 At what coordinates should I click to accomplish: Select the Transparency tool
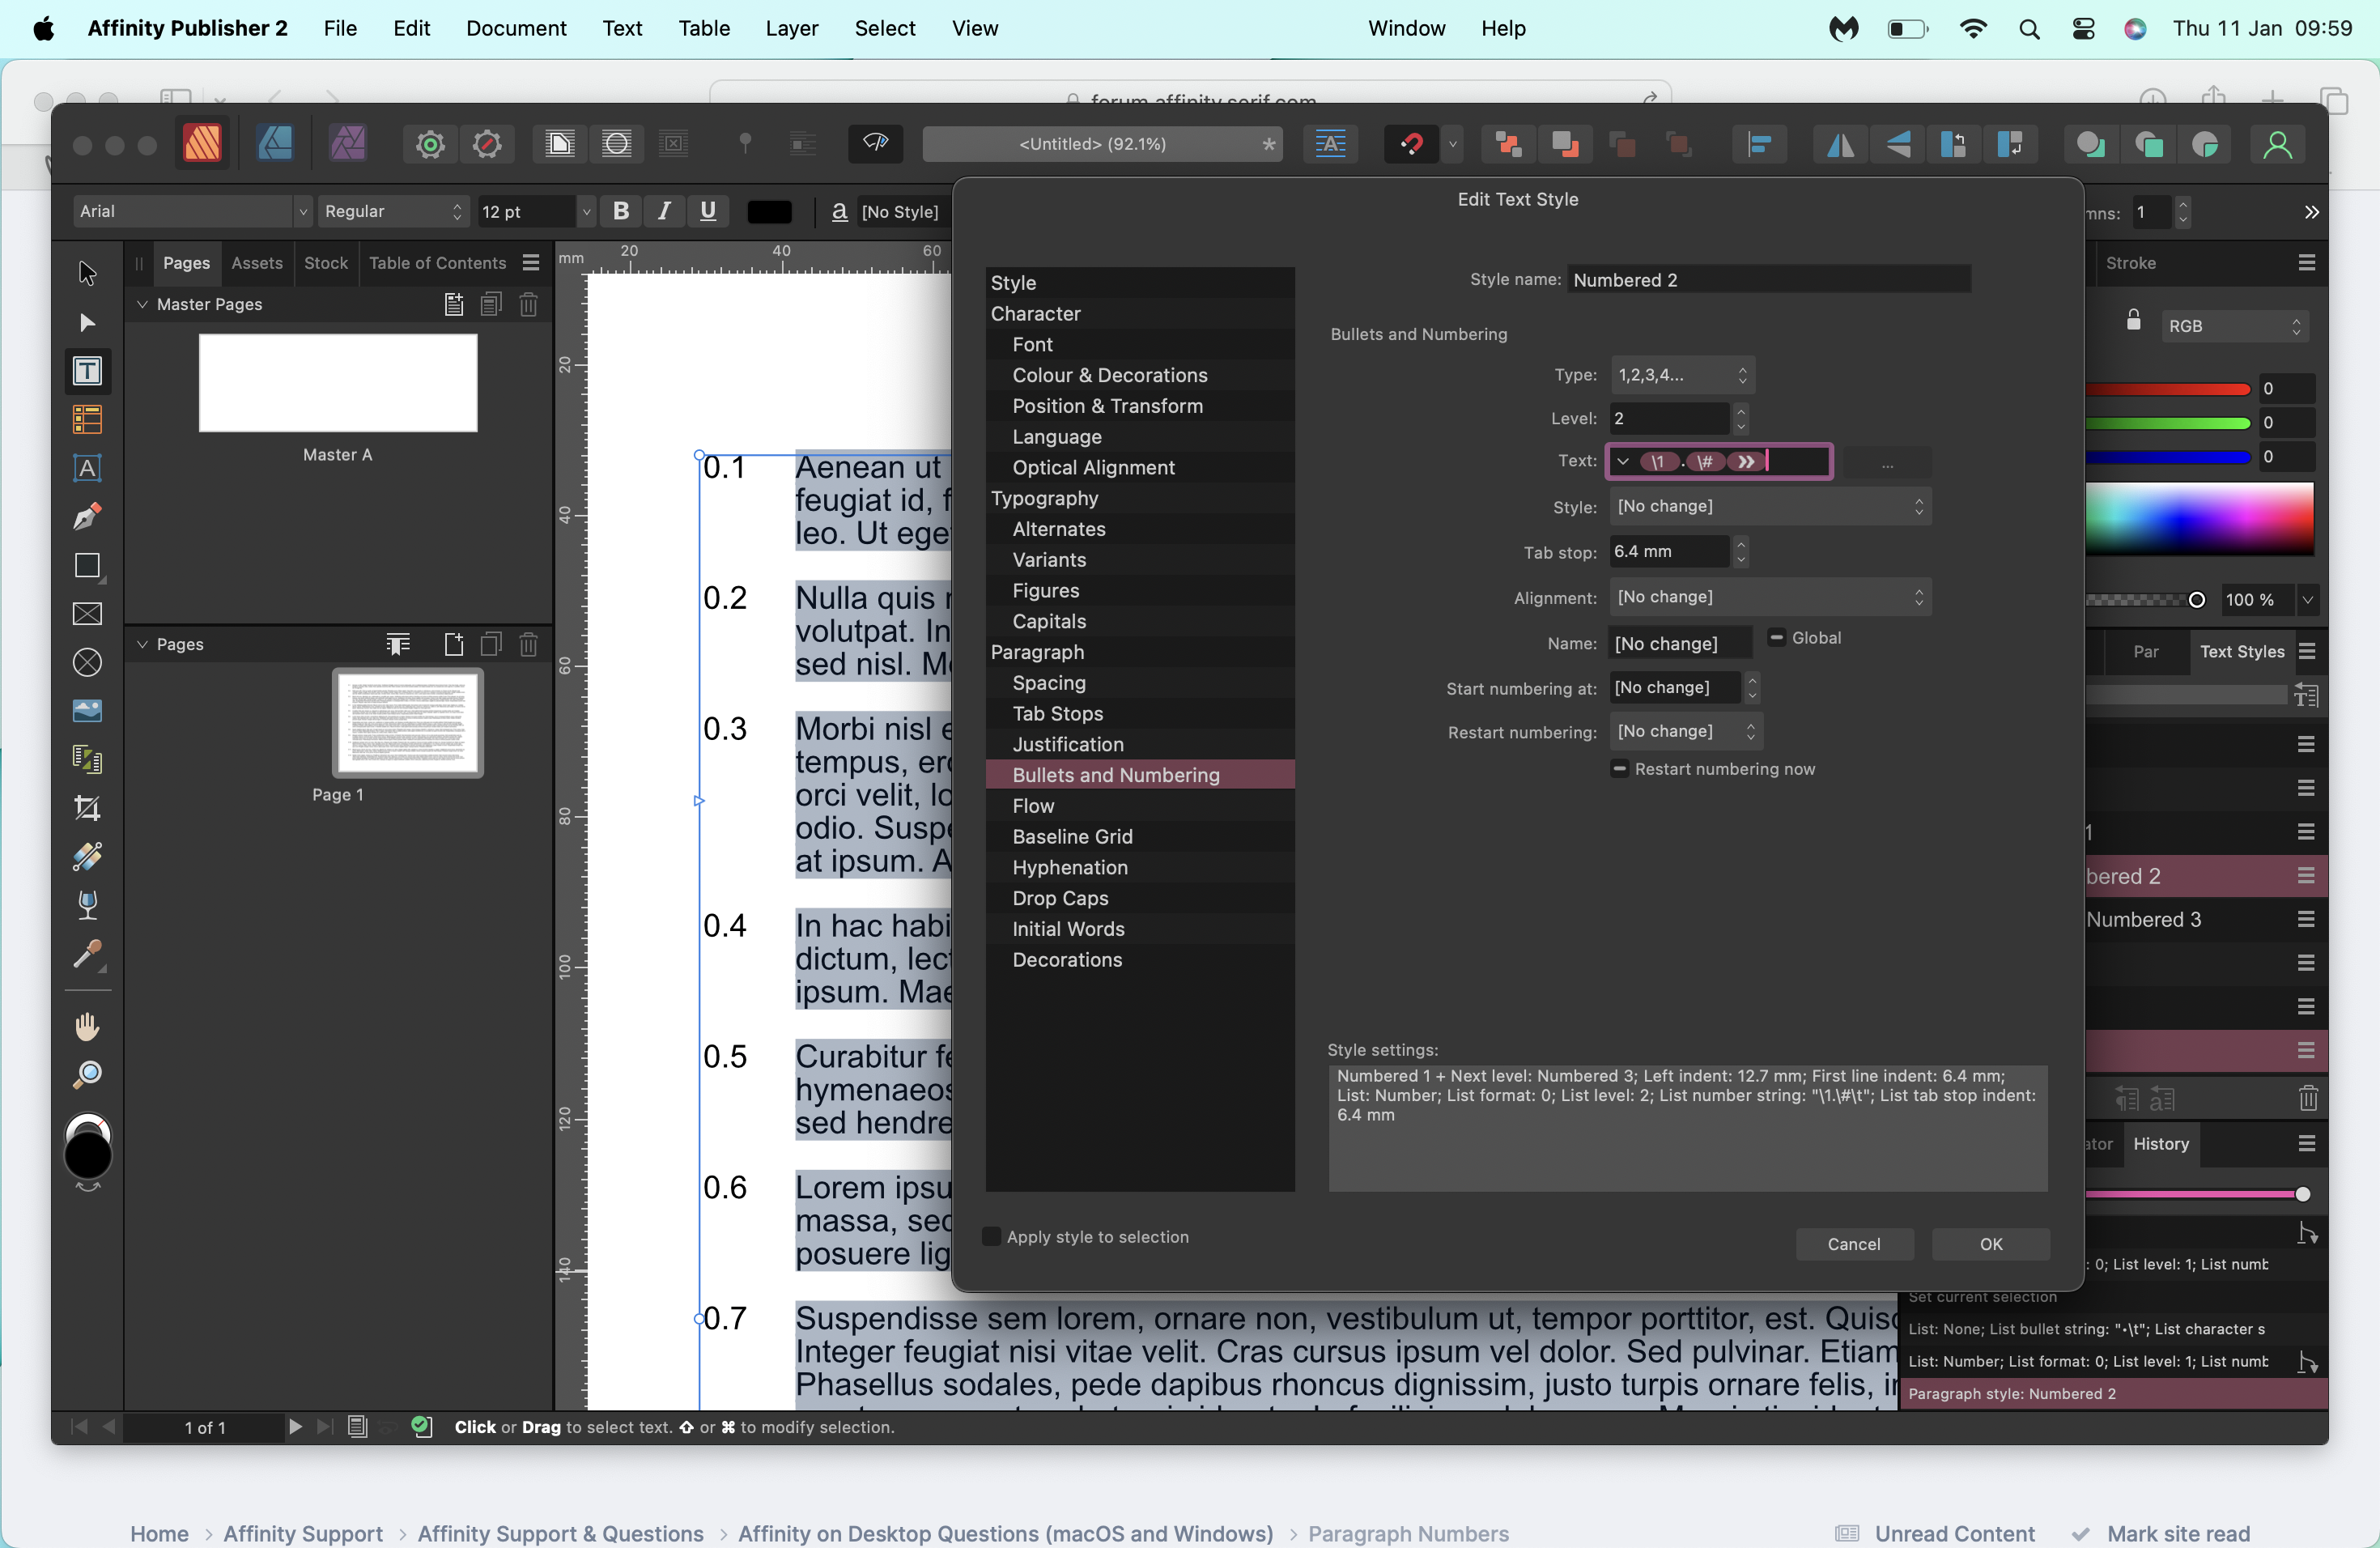point(88,905)
